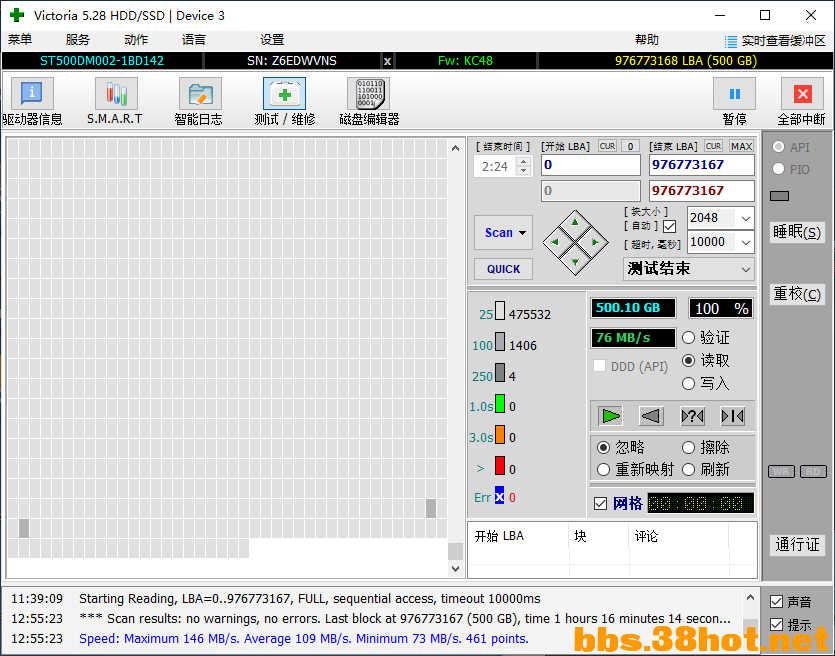
Task: Open the Menu (菜单) menu
Action: tap(20, 40)
